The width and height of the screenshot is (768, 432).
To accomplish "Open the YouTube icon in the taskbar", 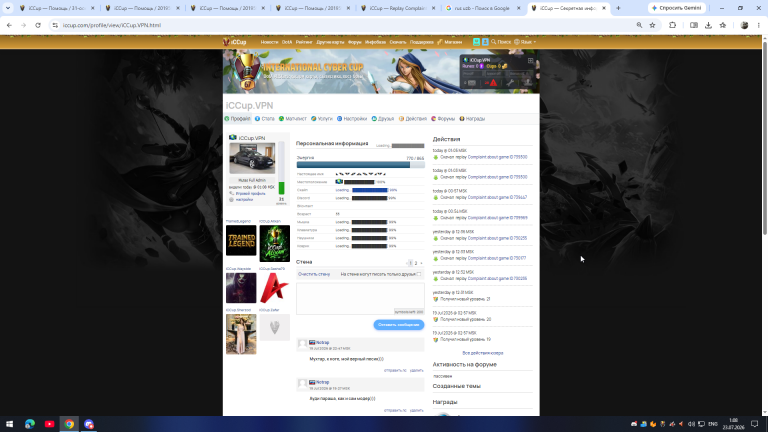I will 49,424.
